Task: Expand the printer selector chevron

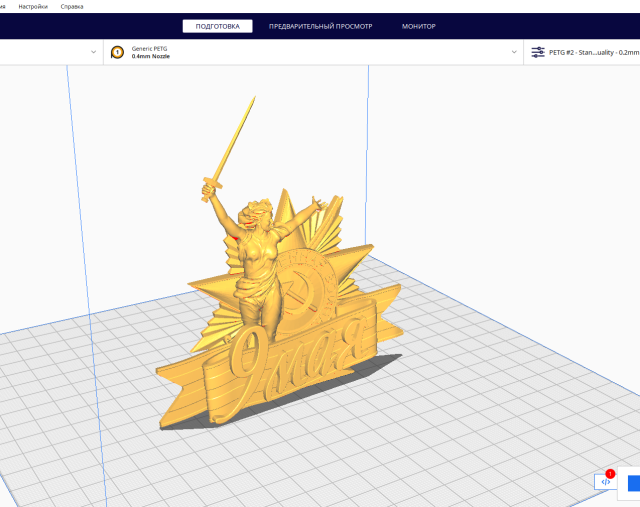Action: point(94,52)
